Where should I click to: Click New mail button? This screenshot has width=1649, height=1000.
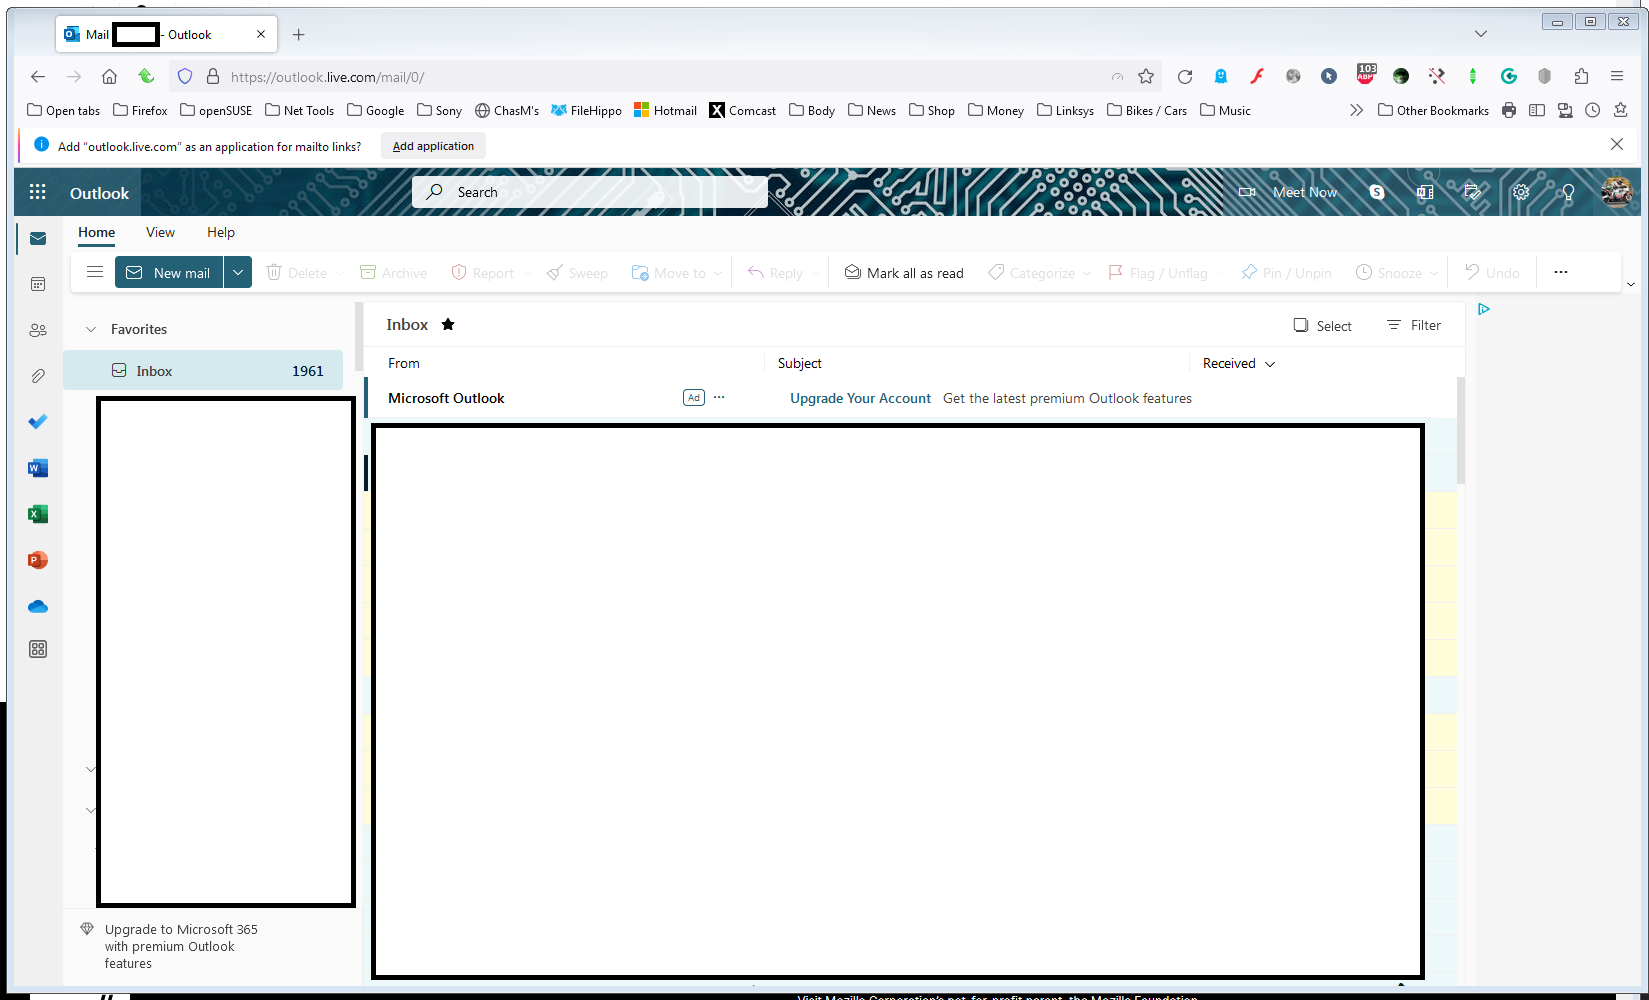coord(169,272)
